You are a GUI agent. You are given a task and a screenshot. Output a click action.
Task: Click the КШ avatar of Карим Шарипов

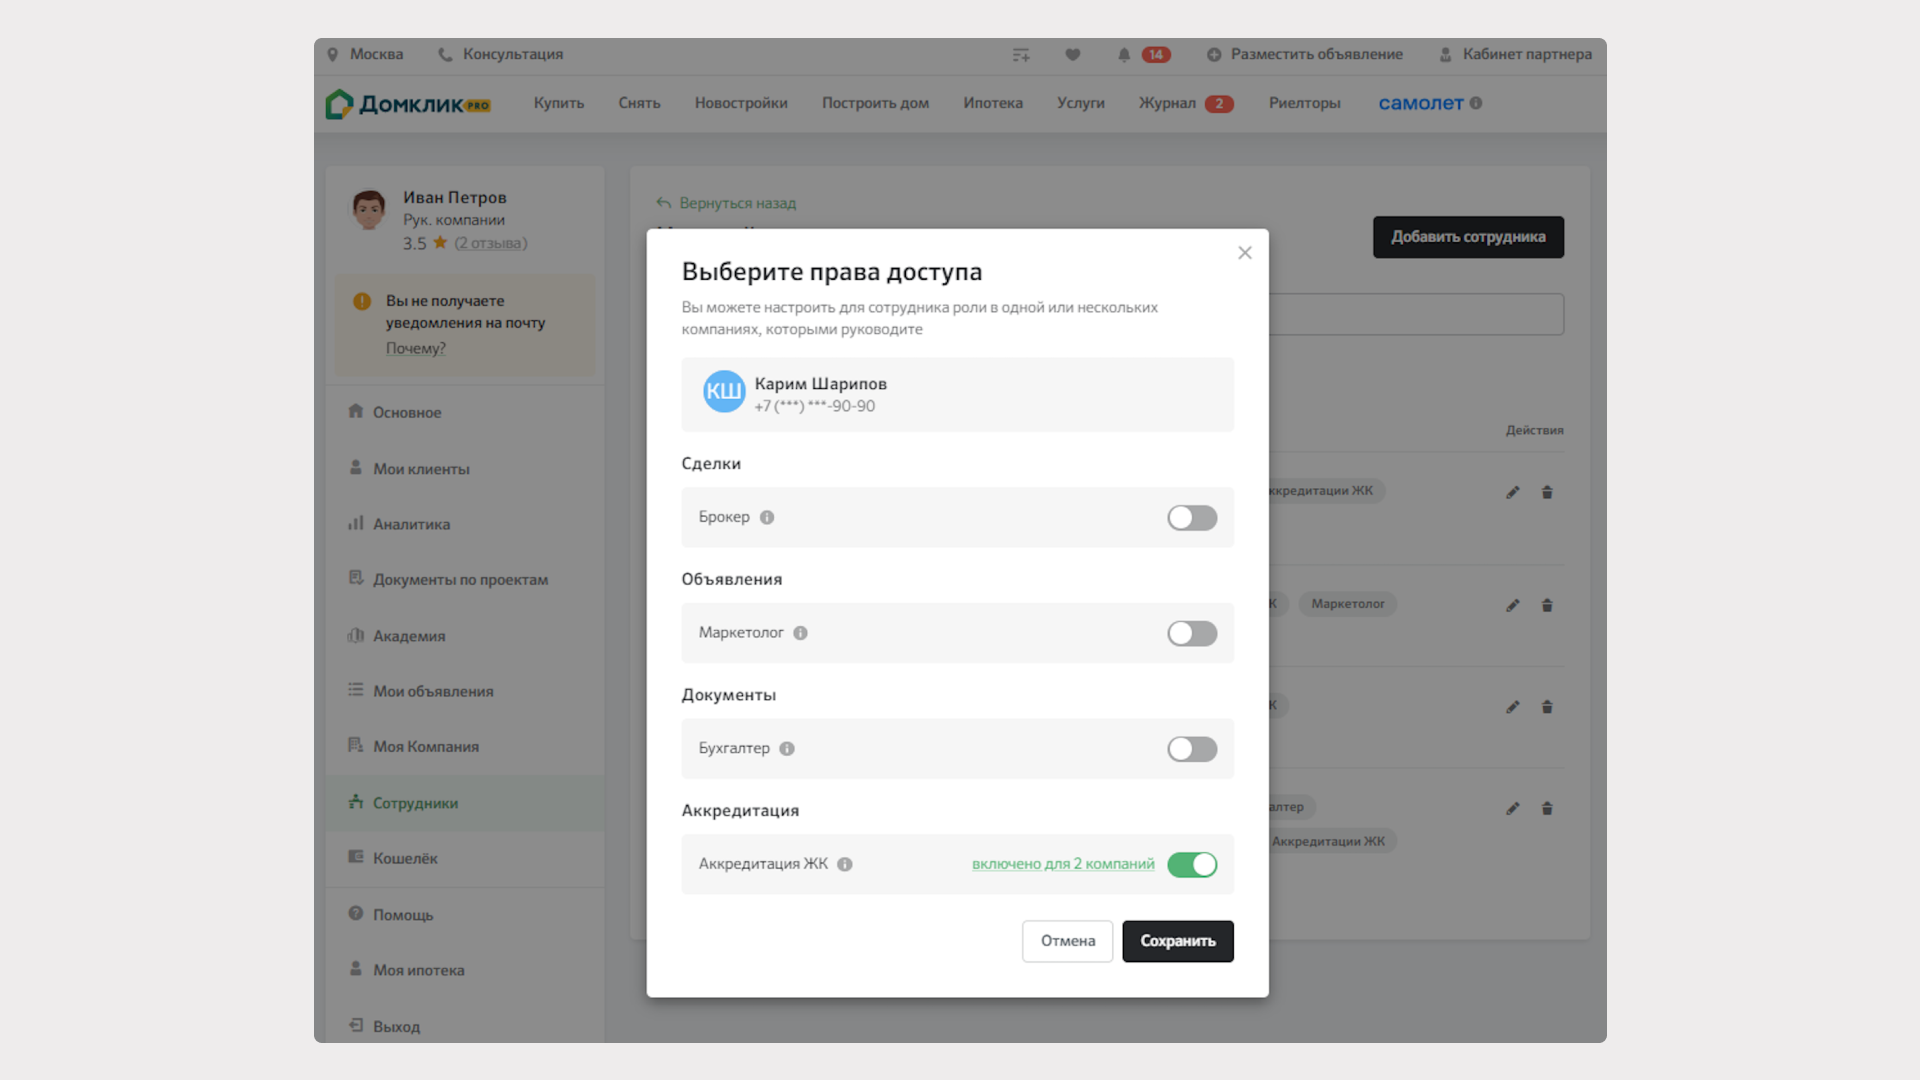pyautogui.click(x=724, y=392)
